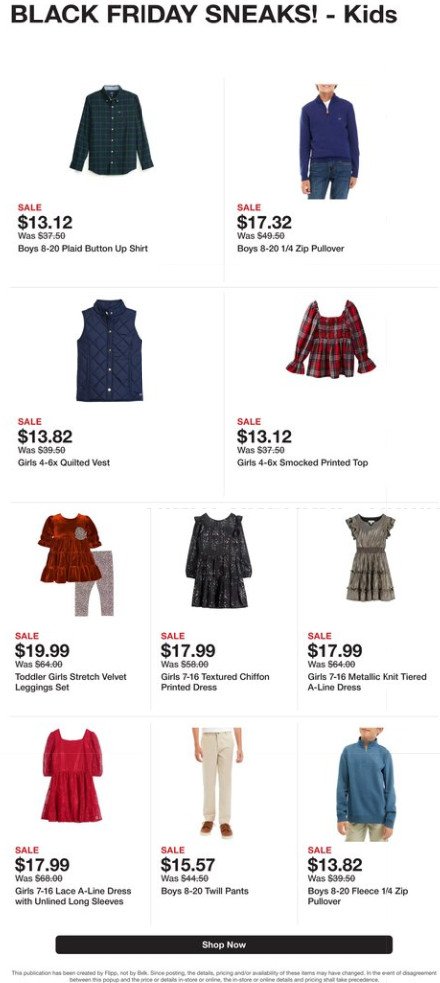Open Boys 8-20 1/4 Zip Pullover link
The width and height of the screenshot is (440, 983).
click(x=290, y=249)
